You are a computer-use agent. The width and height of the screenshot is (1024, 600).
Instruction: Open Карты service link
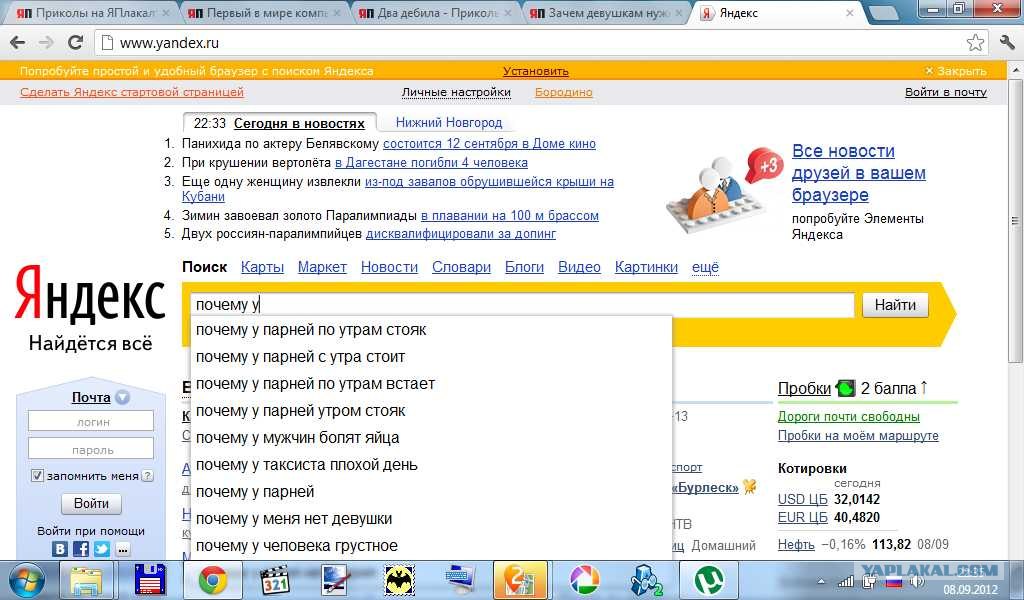point(263,267)
